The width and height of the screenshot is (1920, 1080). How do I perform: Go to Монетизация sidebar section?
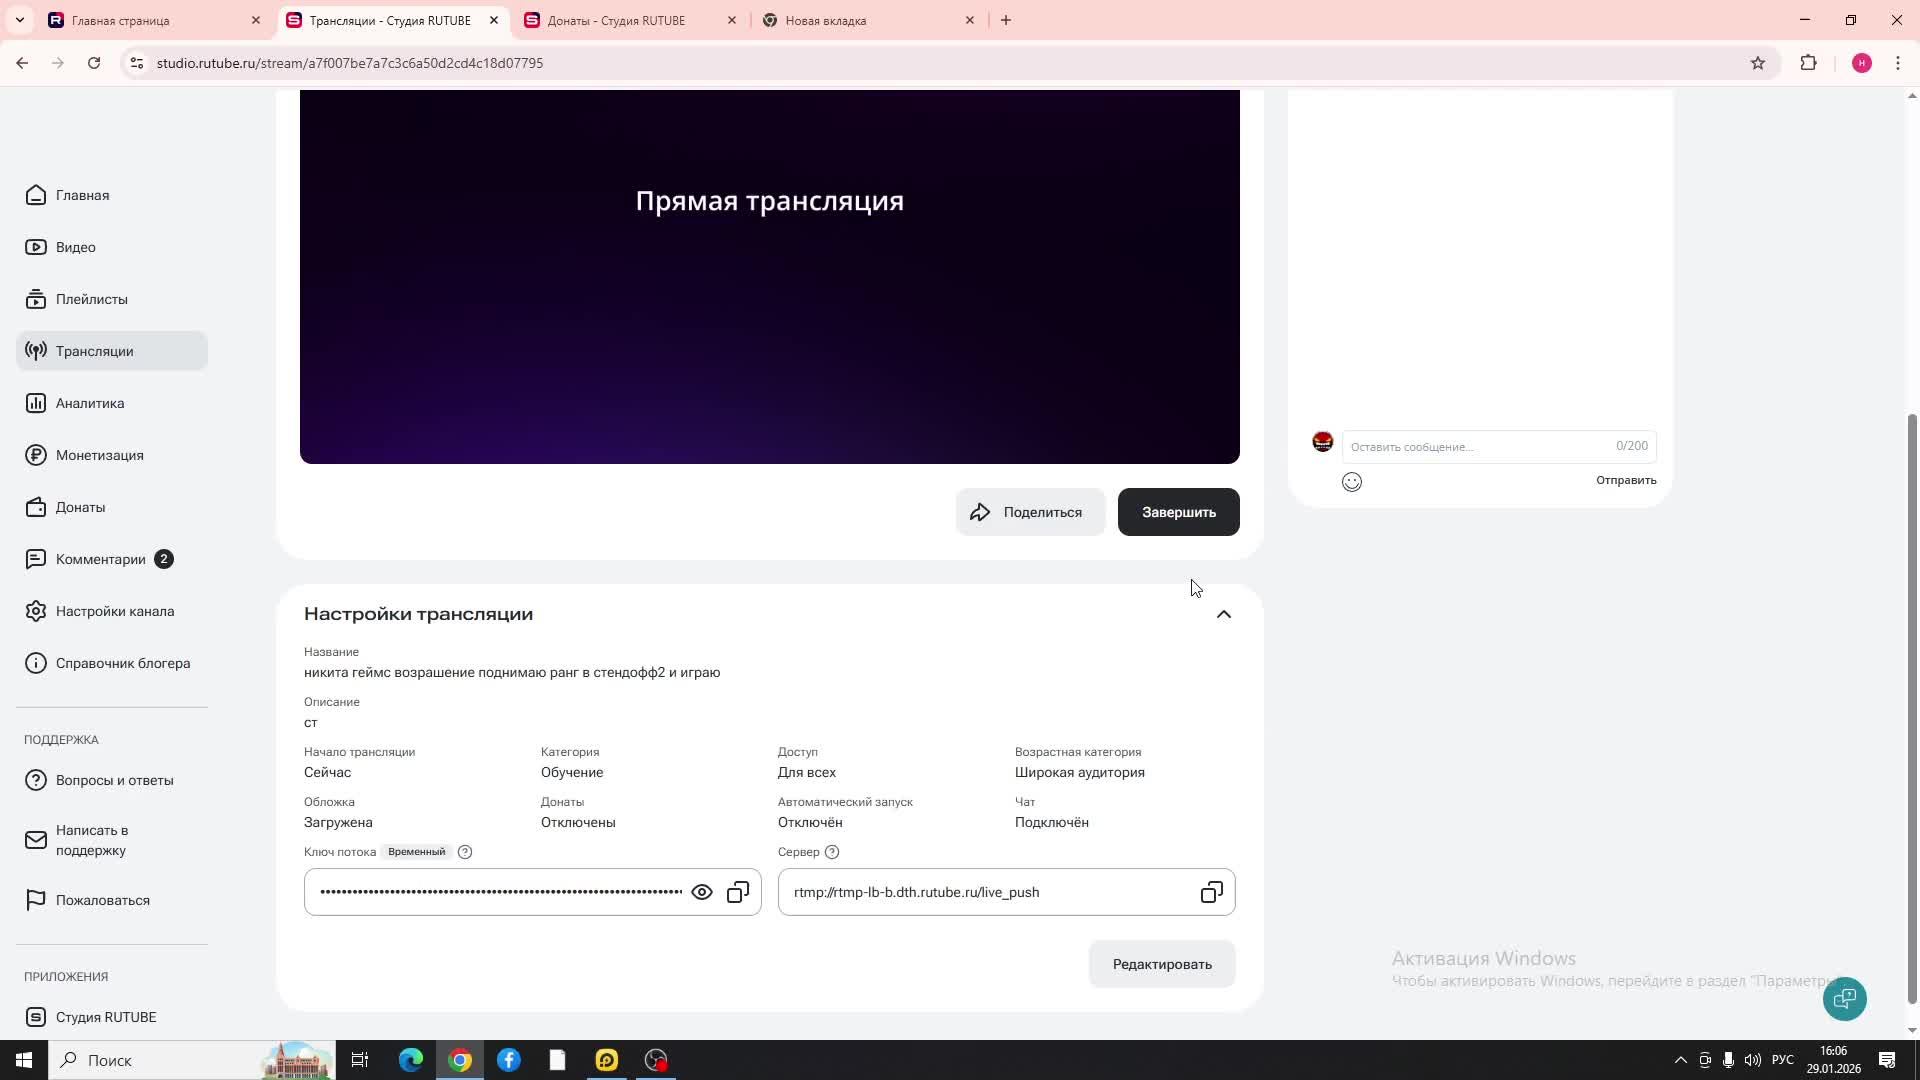(99, 455)
